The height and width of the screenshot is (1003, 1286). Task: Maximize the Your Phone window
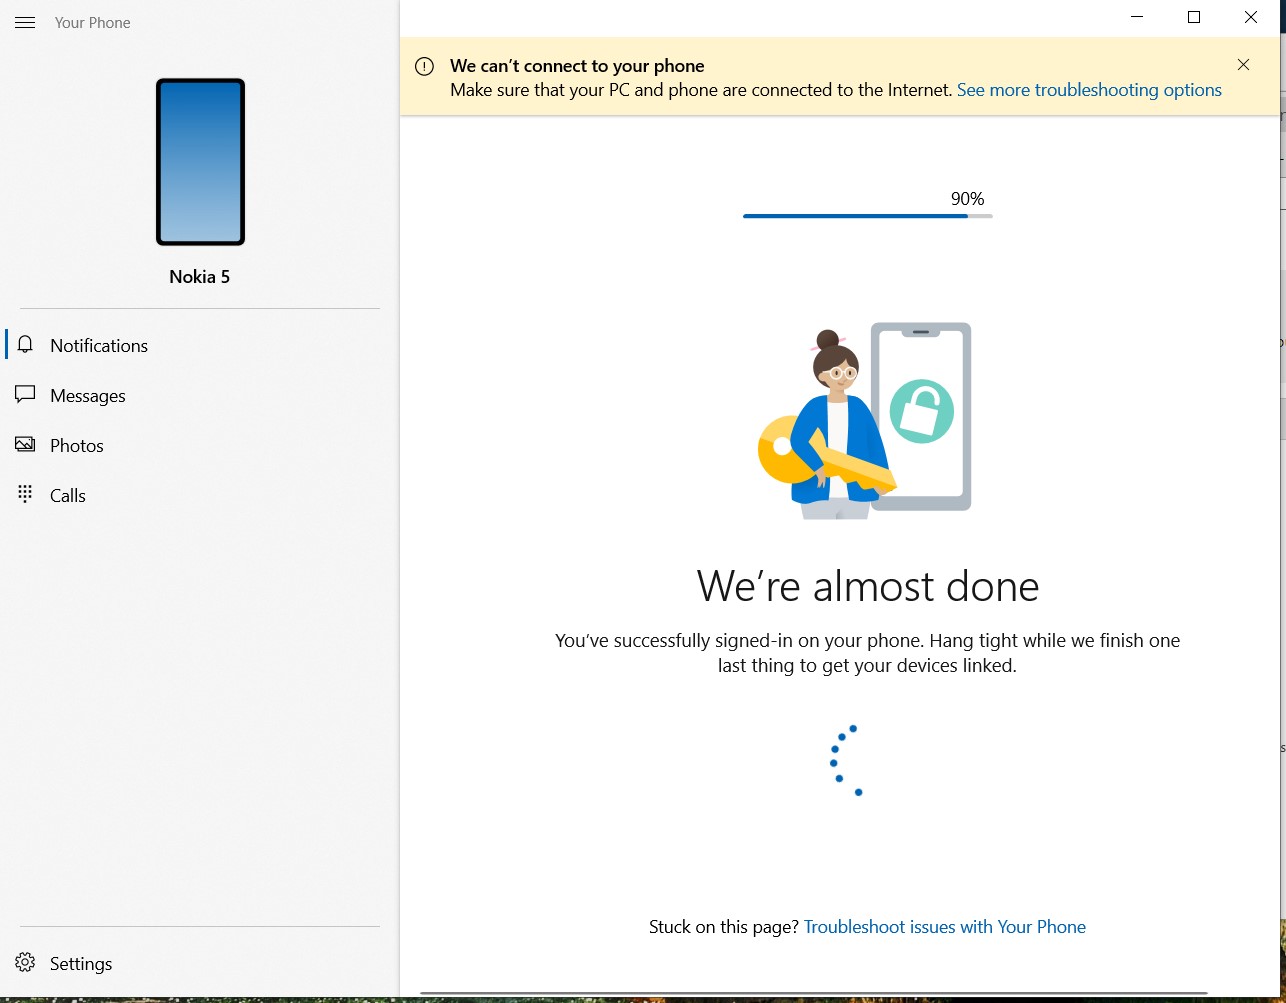1194,17
